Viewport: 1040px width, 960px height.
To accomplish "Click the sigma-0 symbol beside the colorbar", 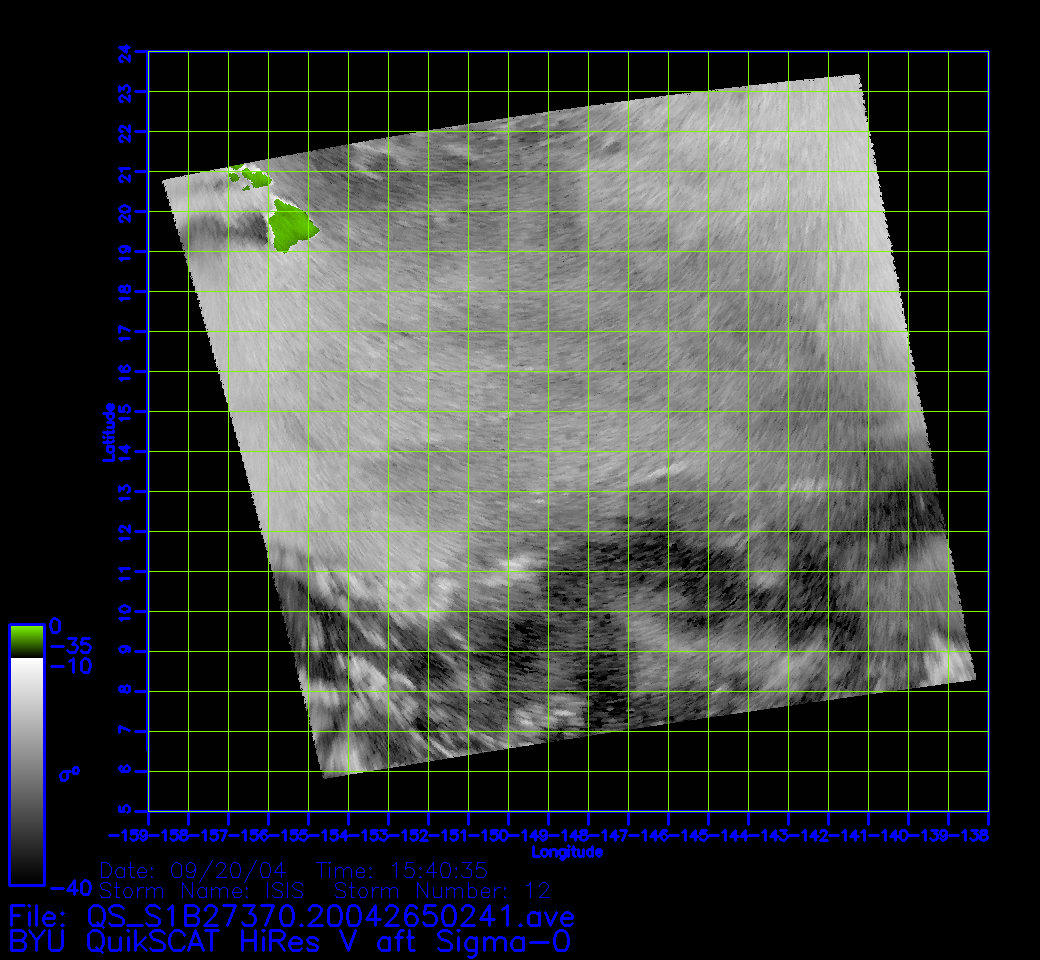I will (x=69, y=773).
